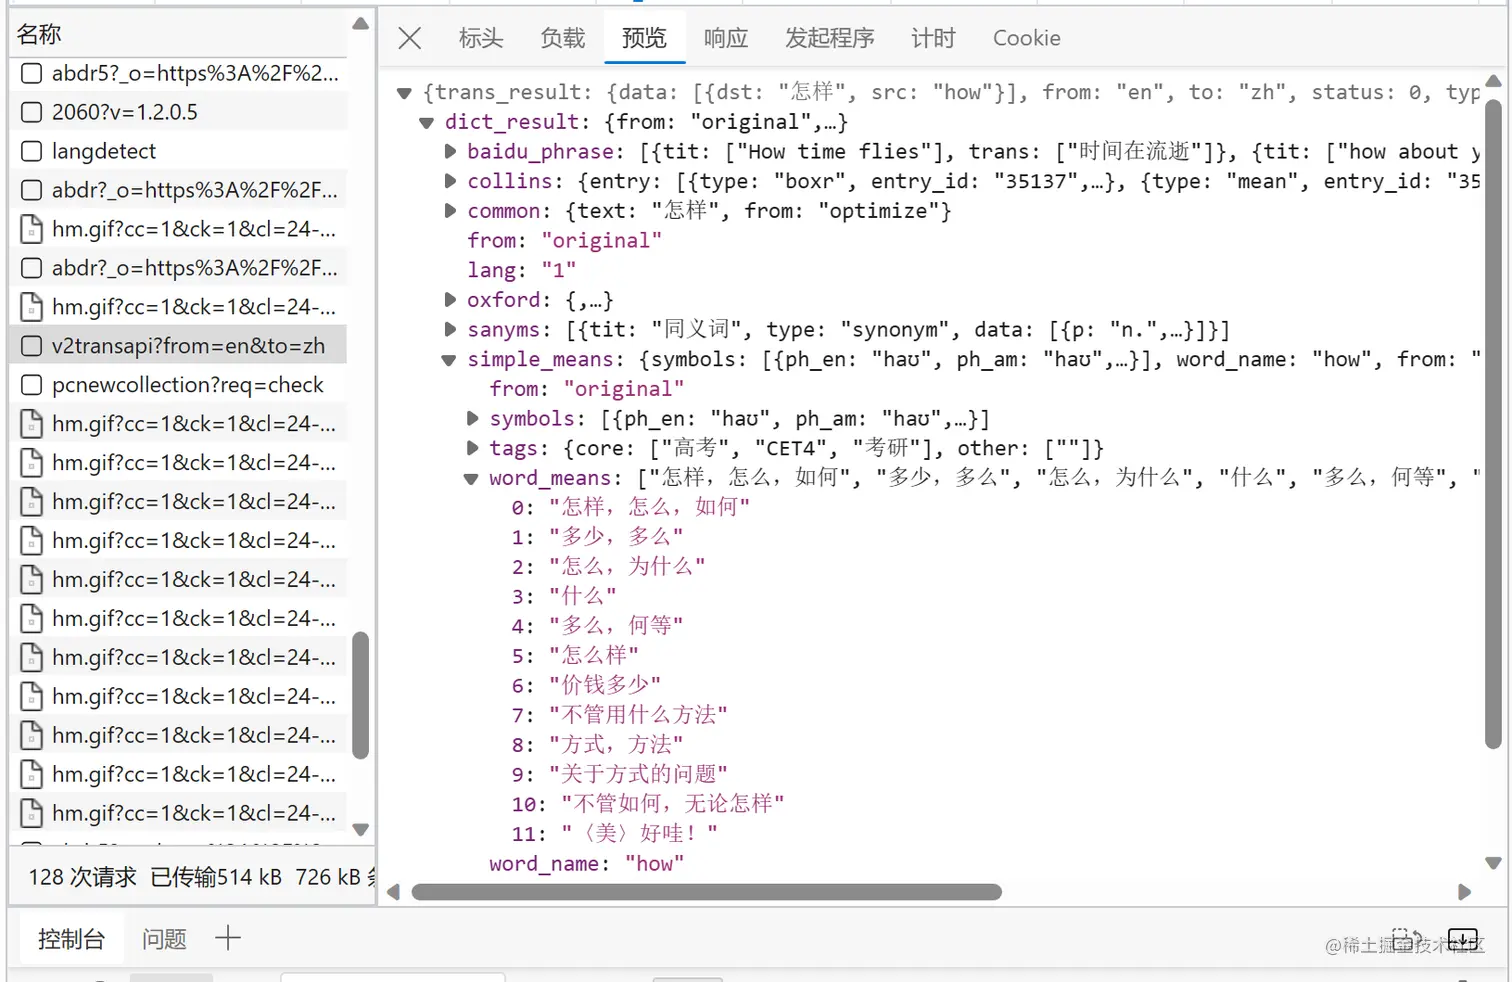Expand the common node

coord(450,211)
